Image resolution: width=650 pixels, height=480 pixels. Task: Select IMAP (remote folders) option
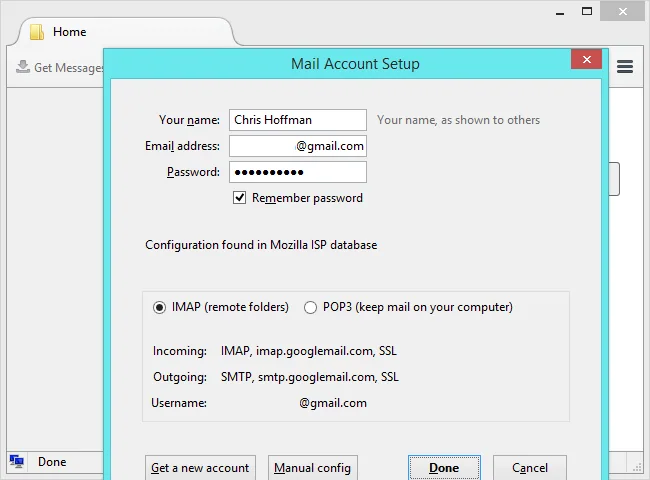pyautogui.click(x=159, y=307)
